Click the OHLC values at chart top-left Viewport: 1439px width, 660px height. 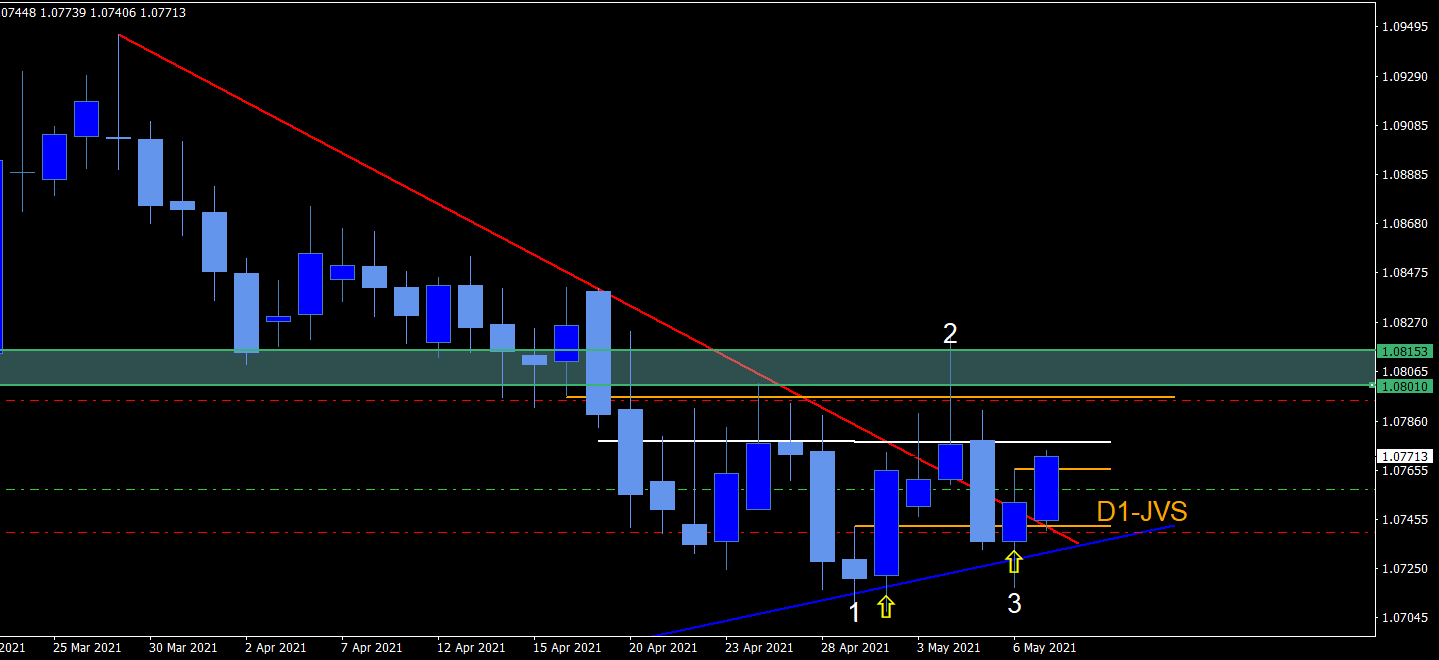pyautogui.click(x=92, y=13)
